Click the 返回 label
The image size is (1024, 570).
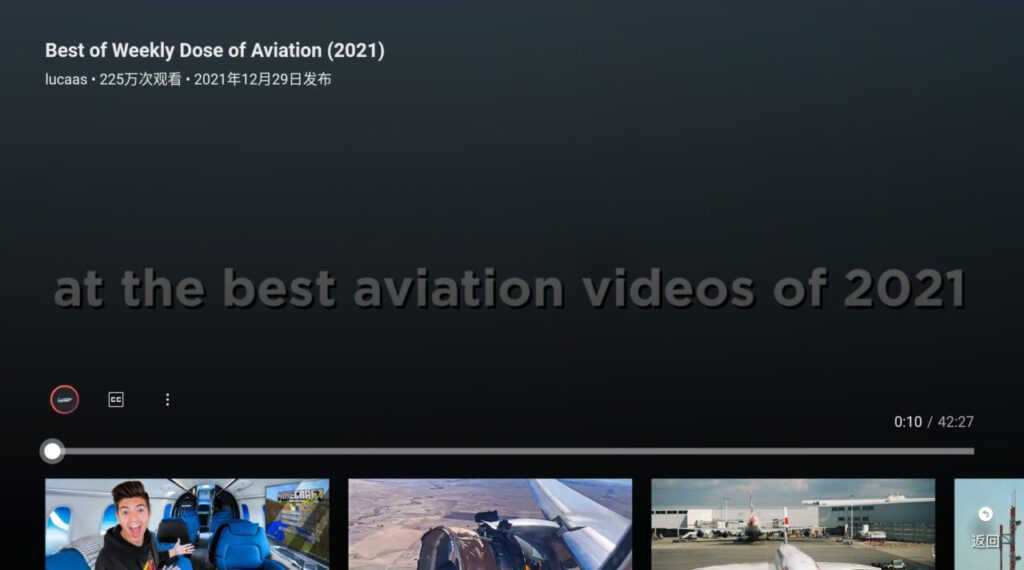coord(985,541)
